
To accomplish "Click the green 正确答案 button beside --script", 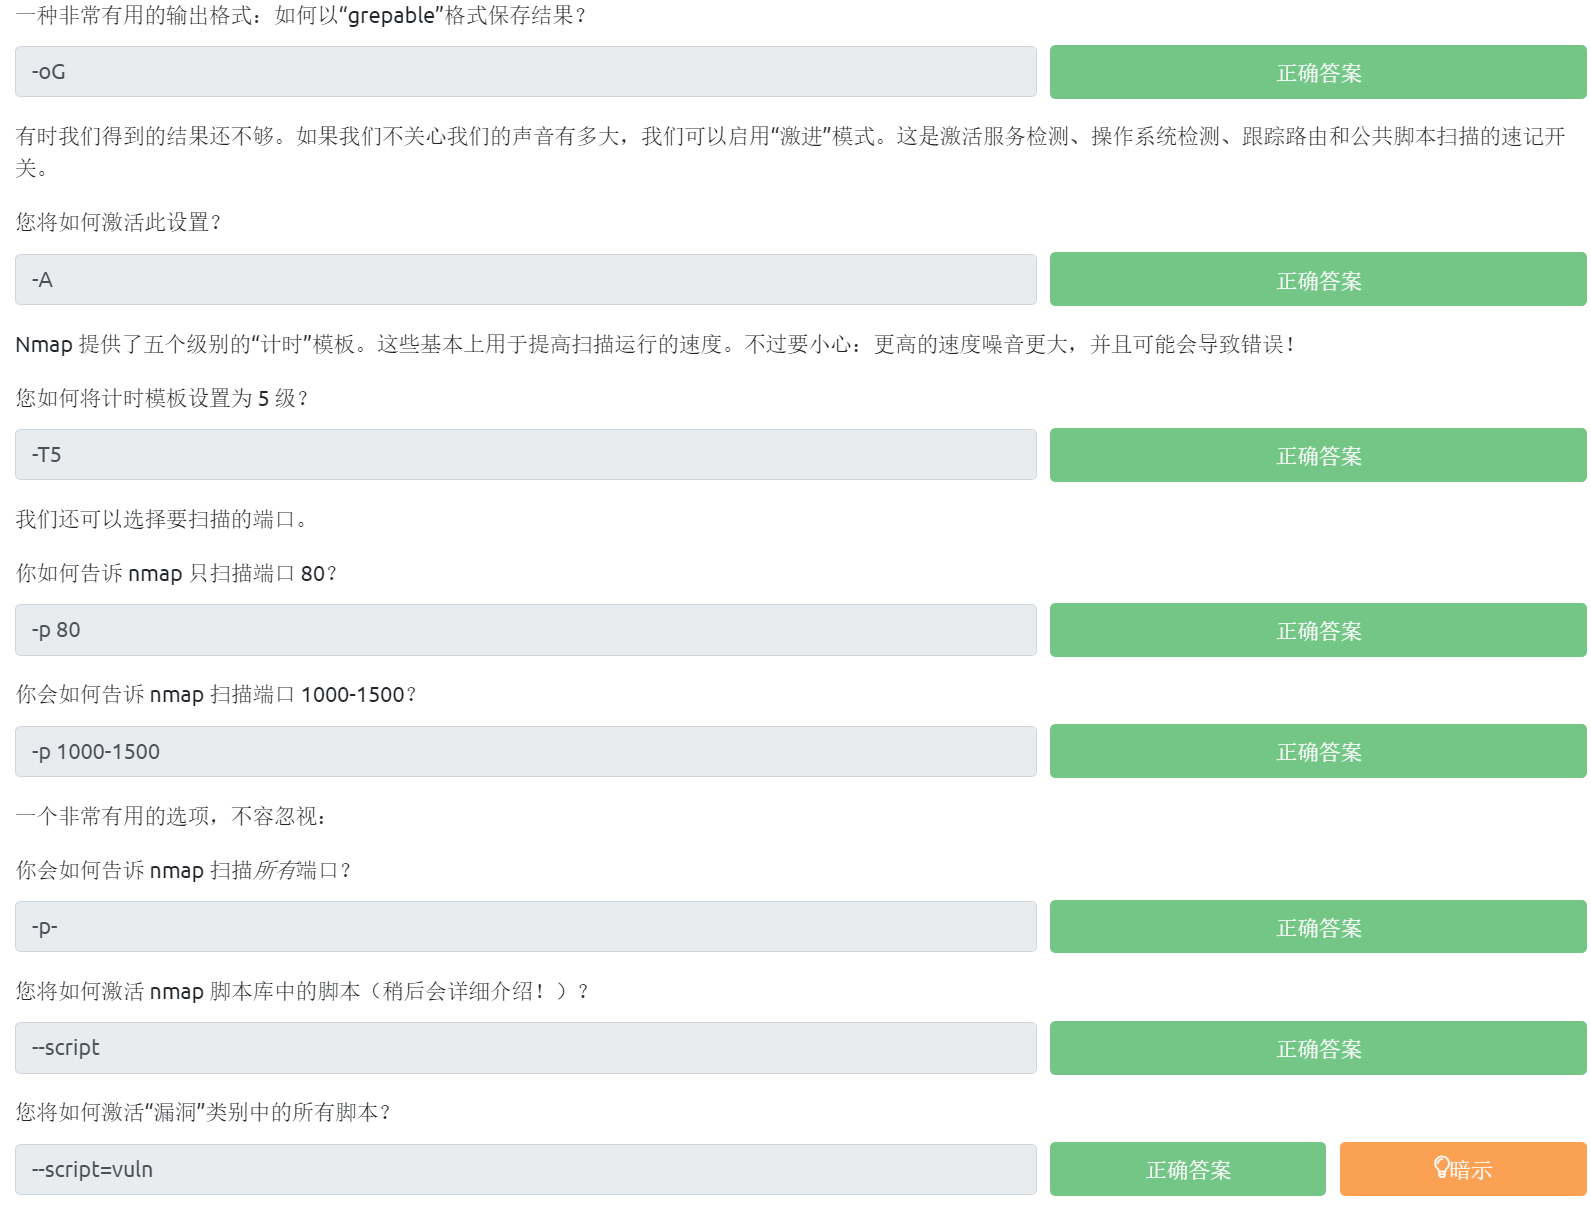I will (x=1318, y=1048).
